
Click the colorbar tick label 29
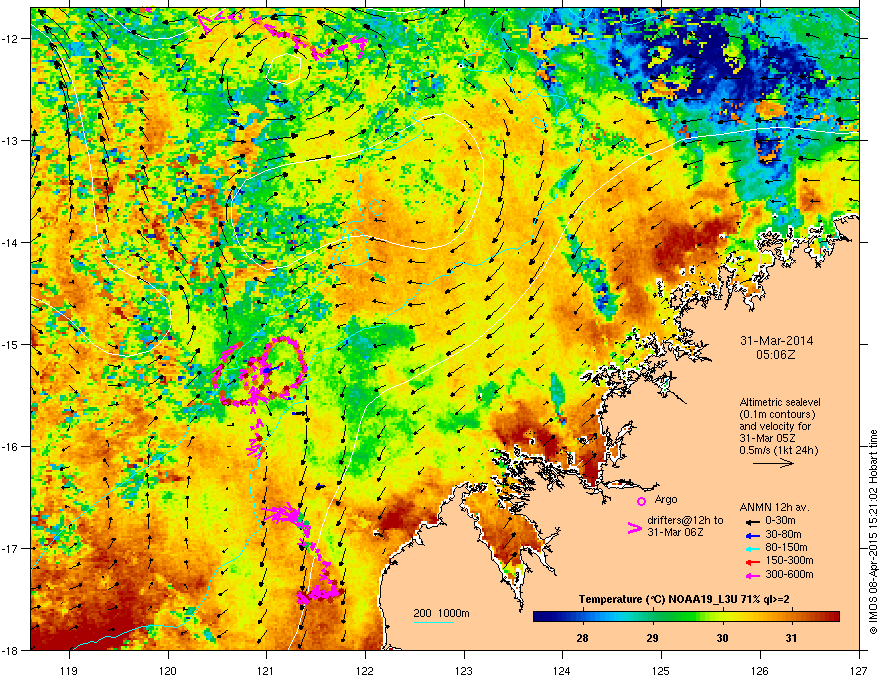click(x=652, y=638)
